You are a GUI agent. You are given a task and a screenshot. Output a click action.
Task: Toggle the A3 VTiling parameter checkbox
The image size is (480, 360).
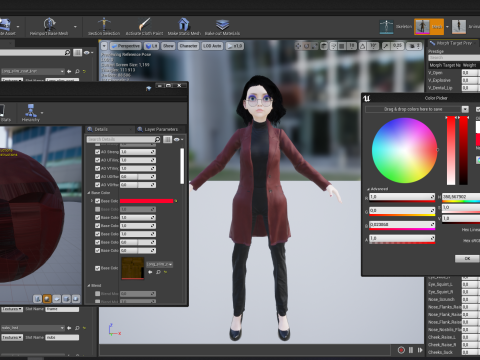tap(98, 168)
